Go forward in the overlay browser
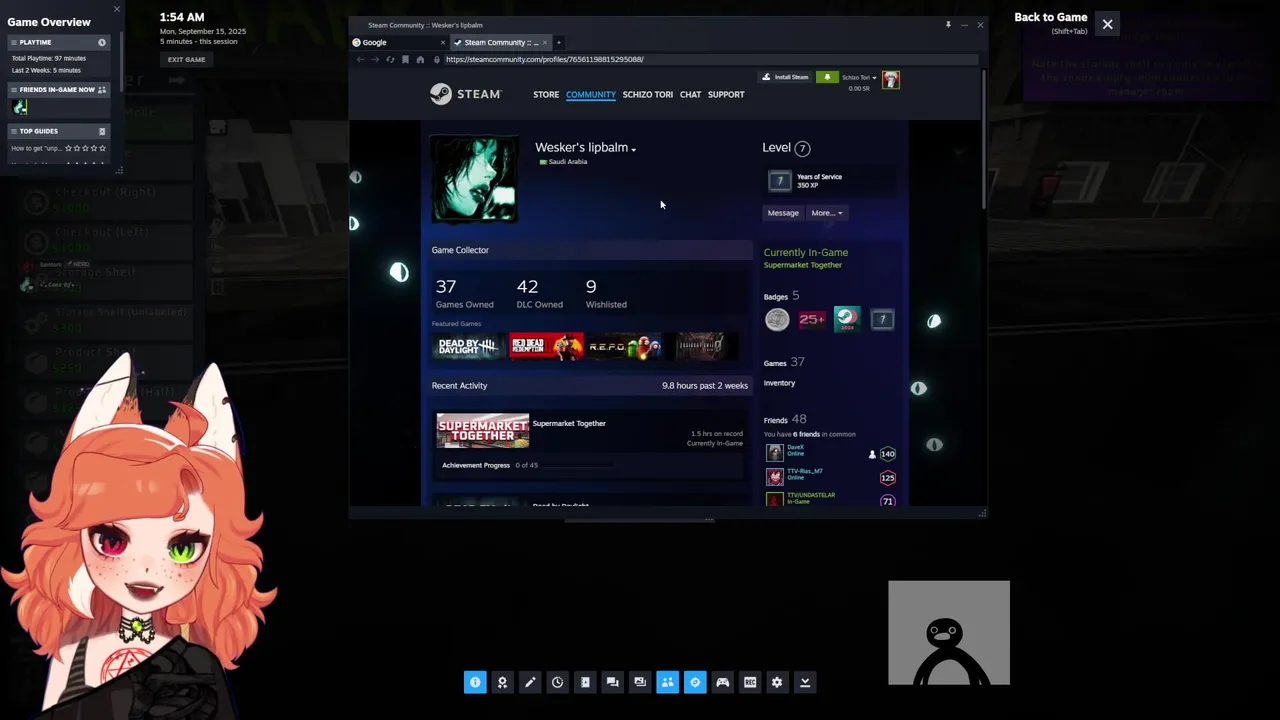Screen dimensions: 1280x720 375,59
